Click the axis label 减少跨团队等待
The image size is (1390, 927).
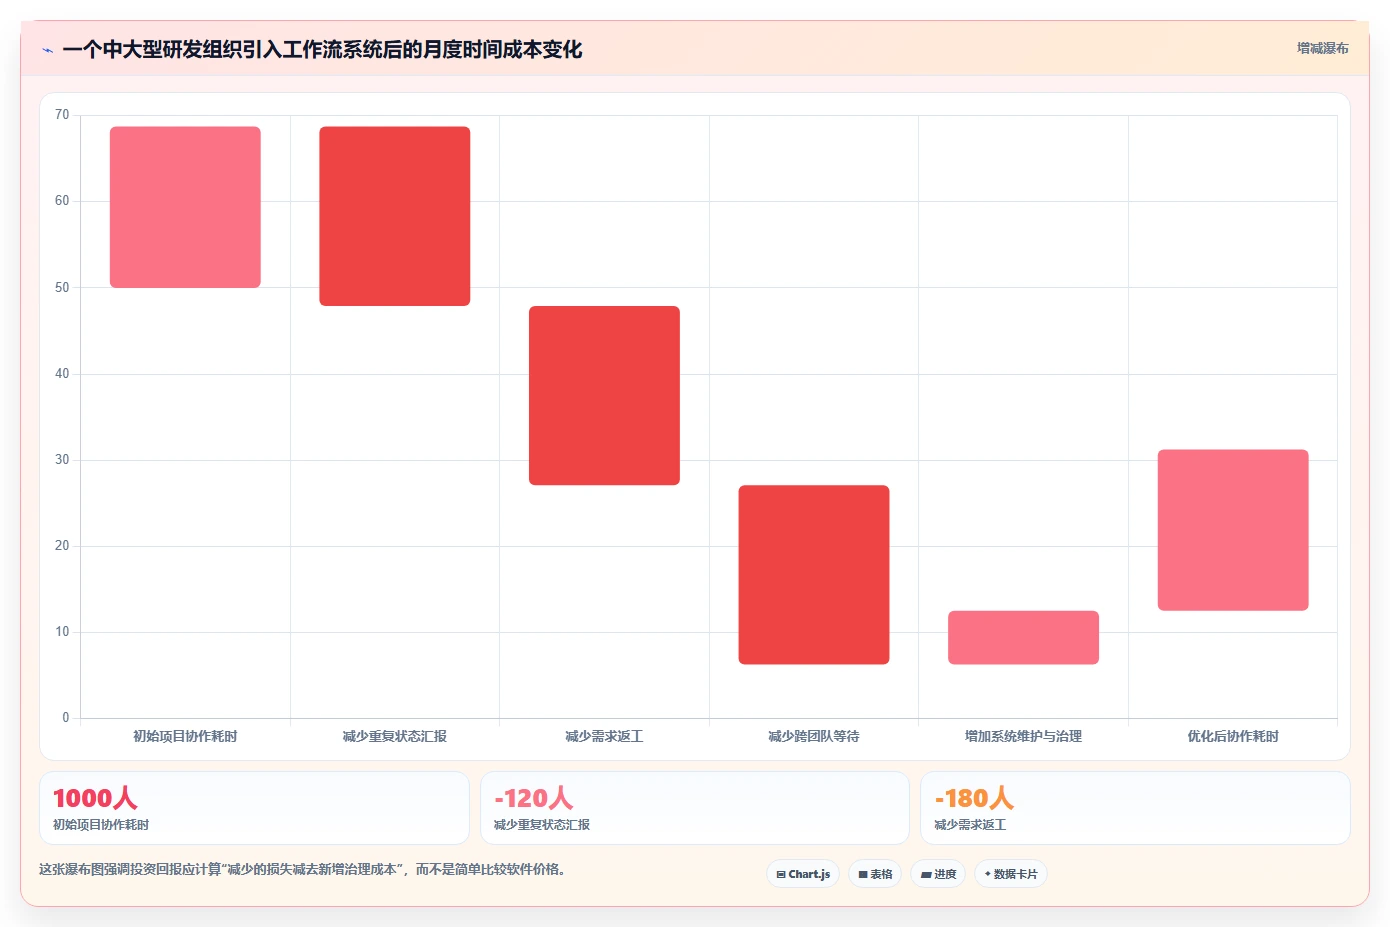pyautogui.click(x=814, y=736)
